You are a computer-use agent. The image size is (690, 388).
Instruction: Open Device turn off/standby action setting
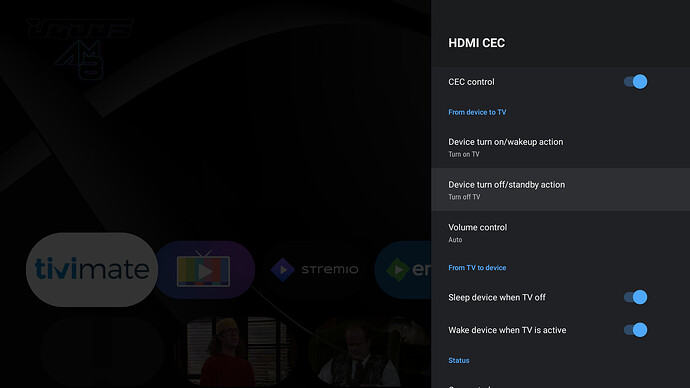[561, 190]
